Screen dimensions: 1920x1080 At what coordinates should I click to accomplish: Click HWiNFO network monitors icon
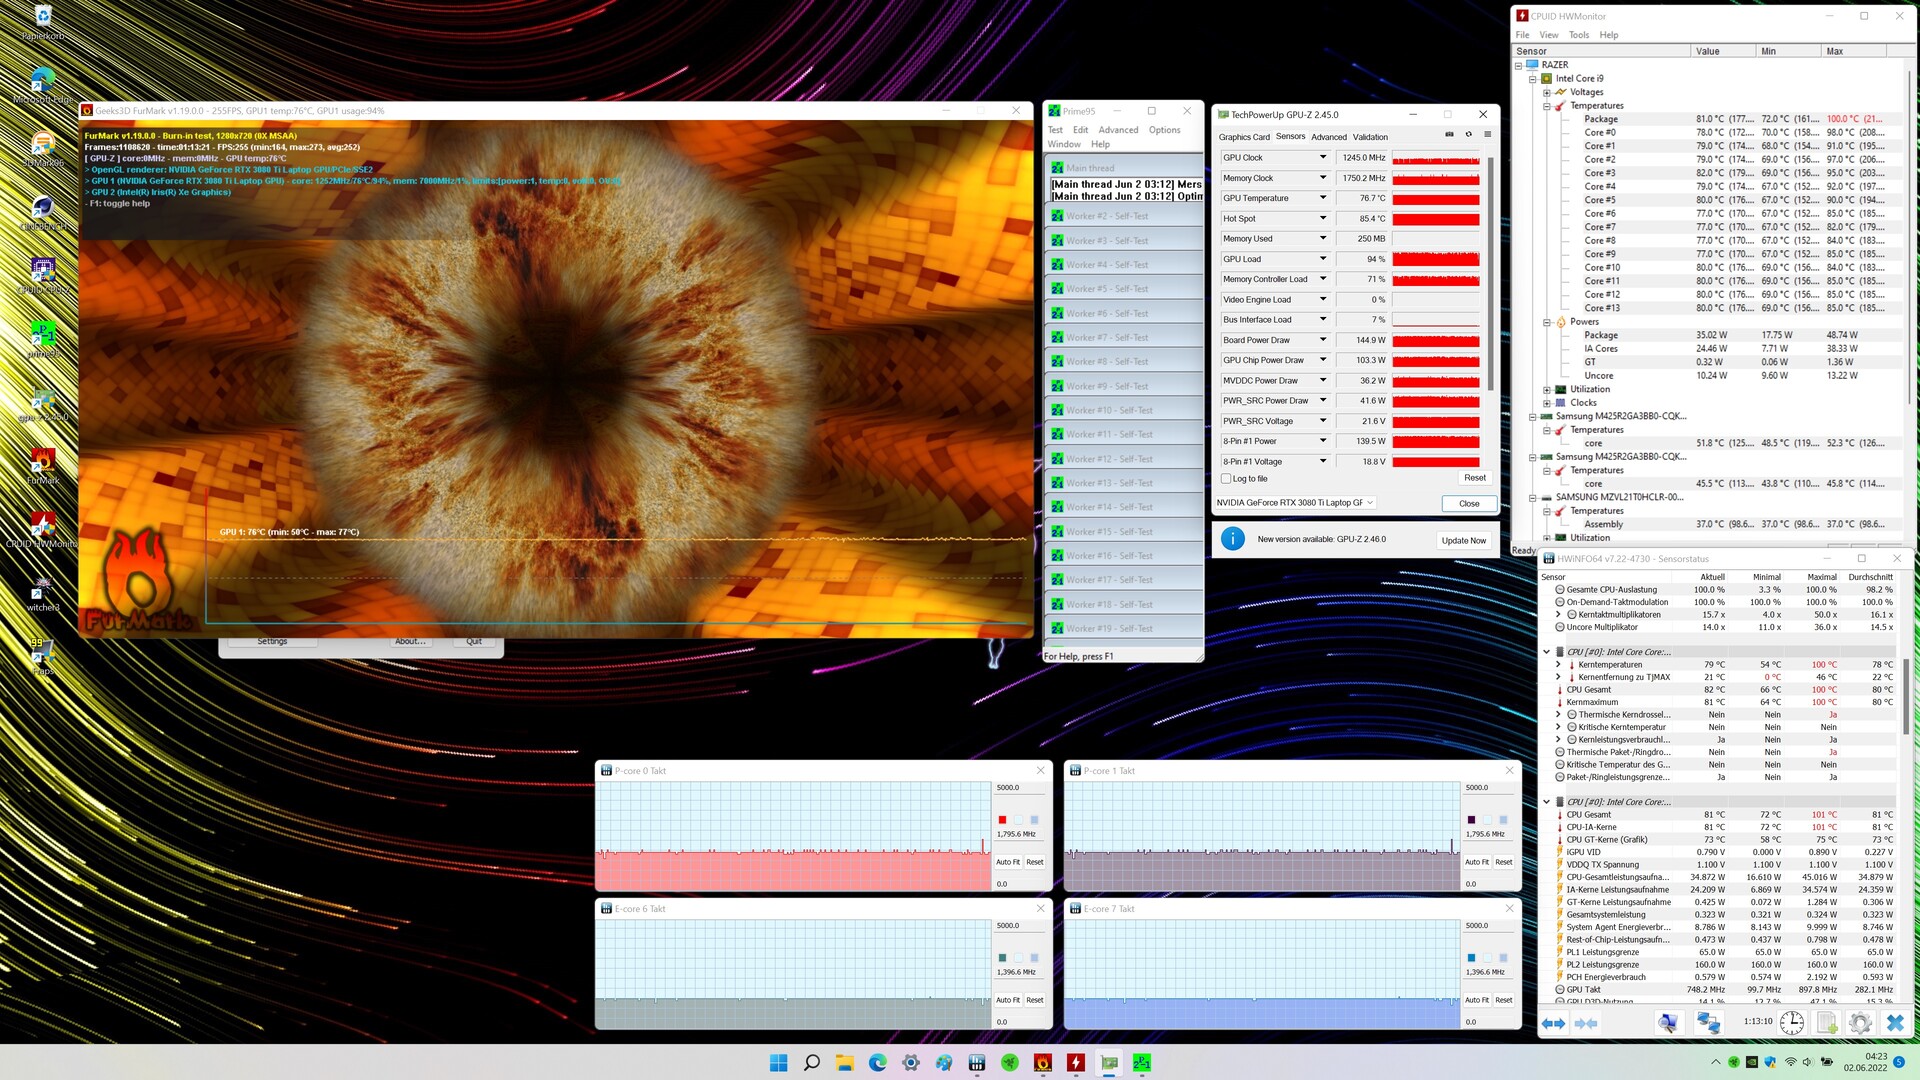pos(1708,1022)
